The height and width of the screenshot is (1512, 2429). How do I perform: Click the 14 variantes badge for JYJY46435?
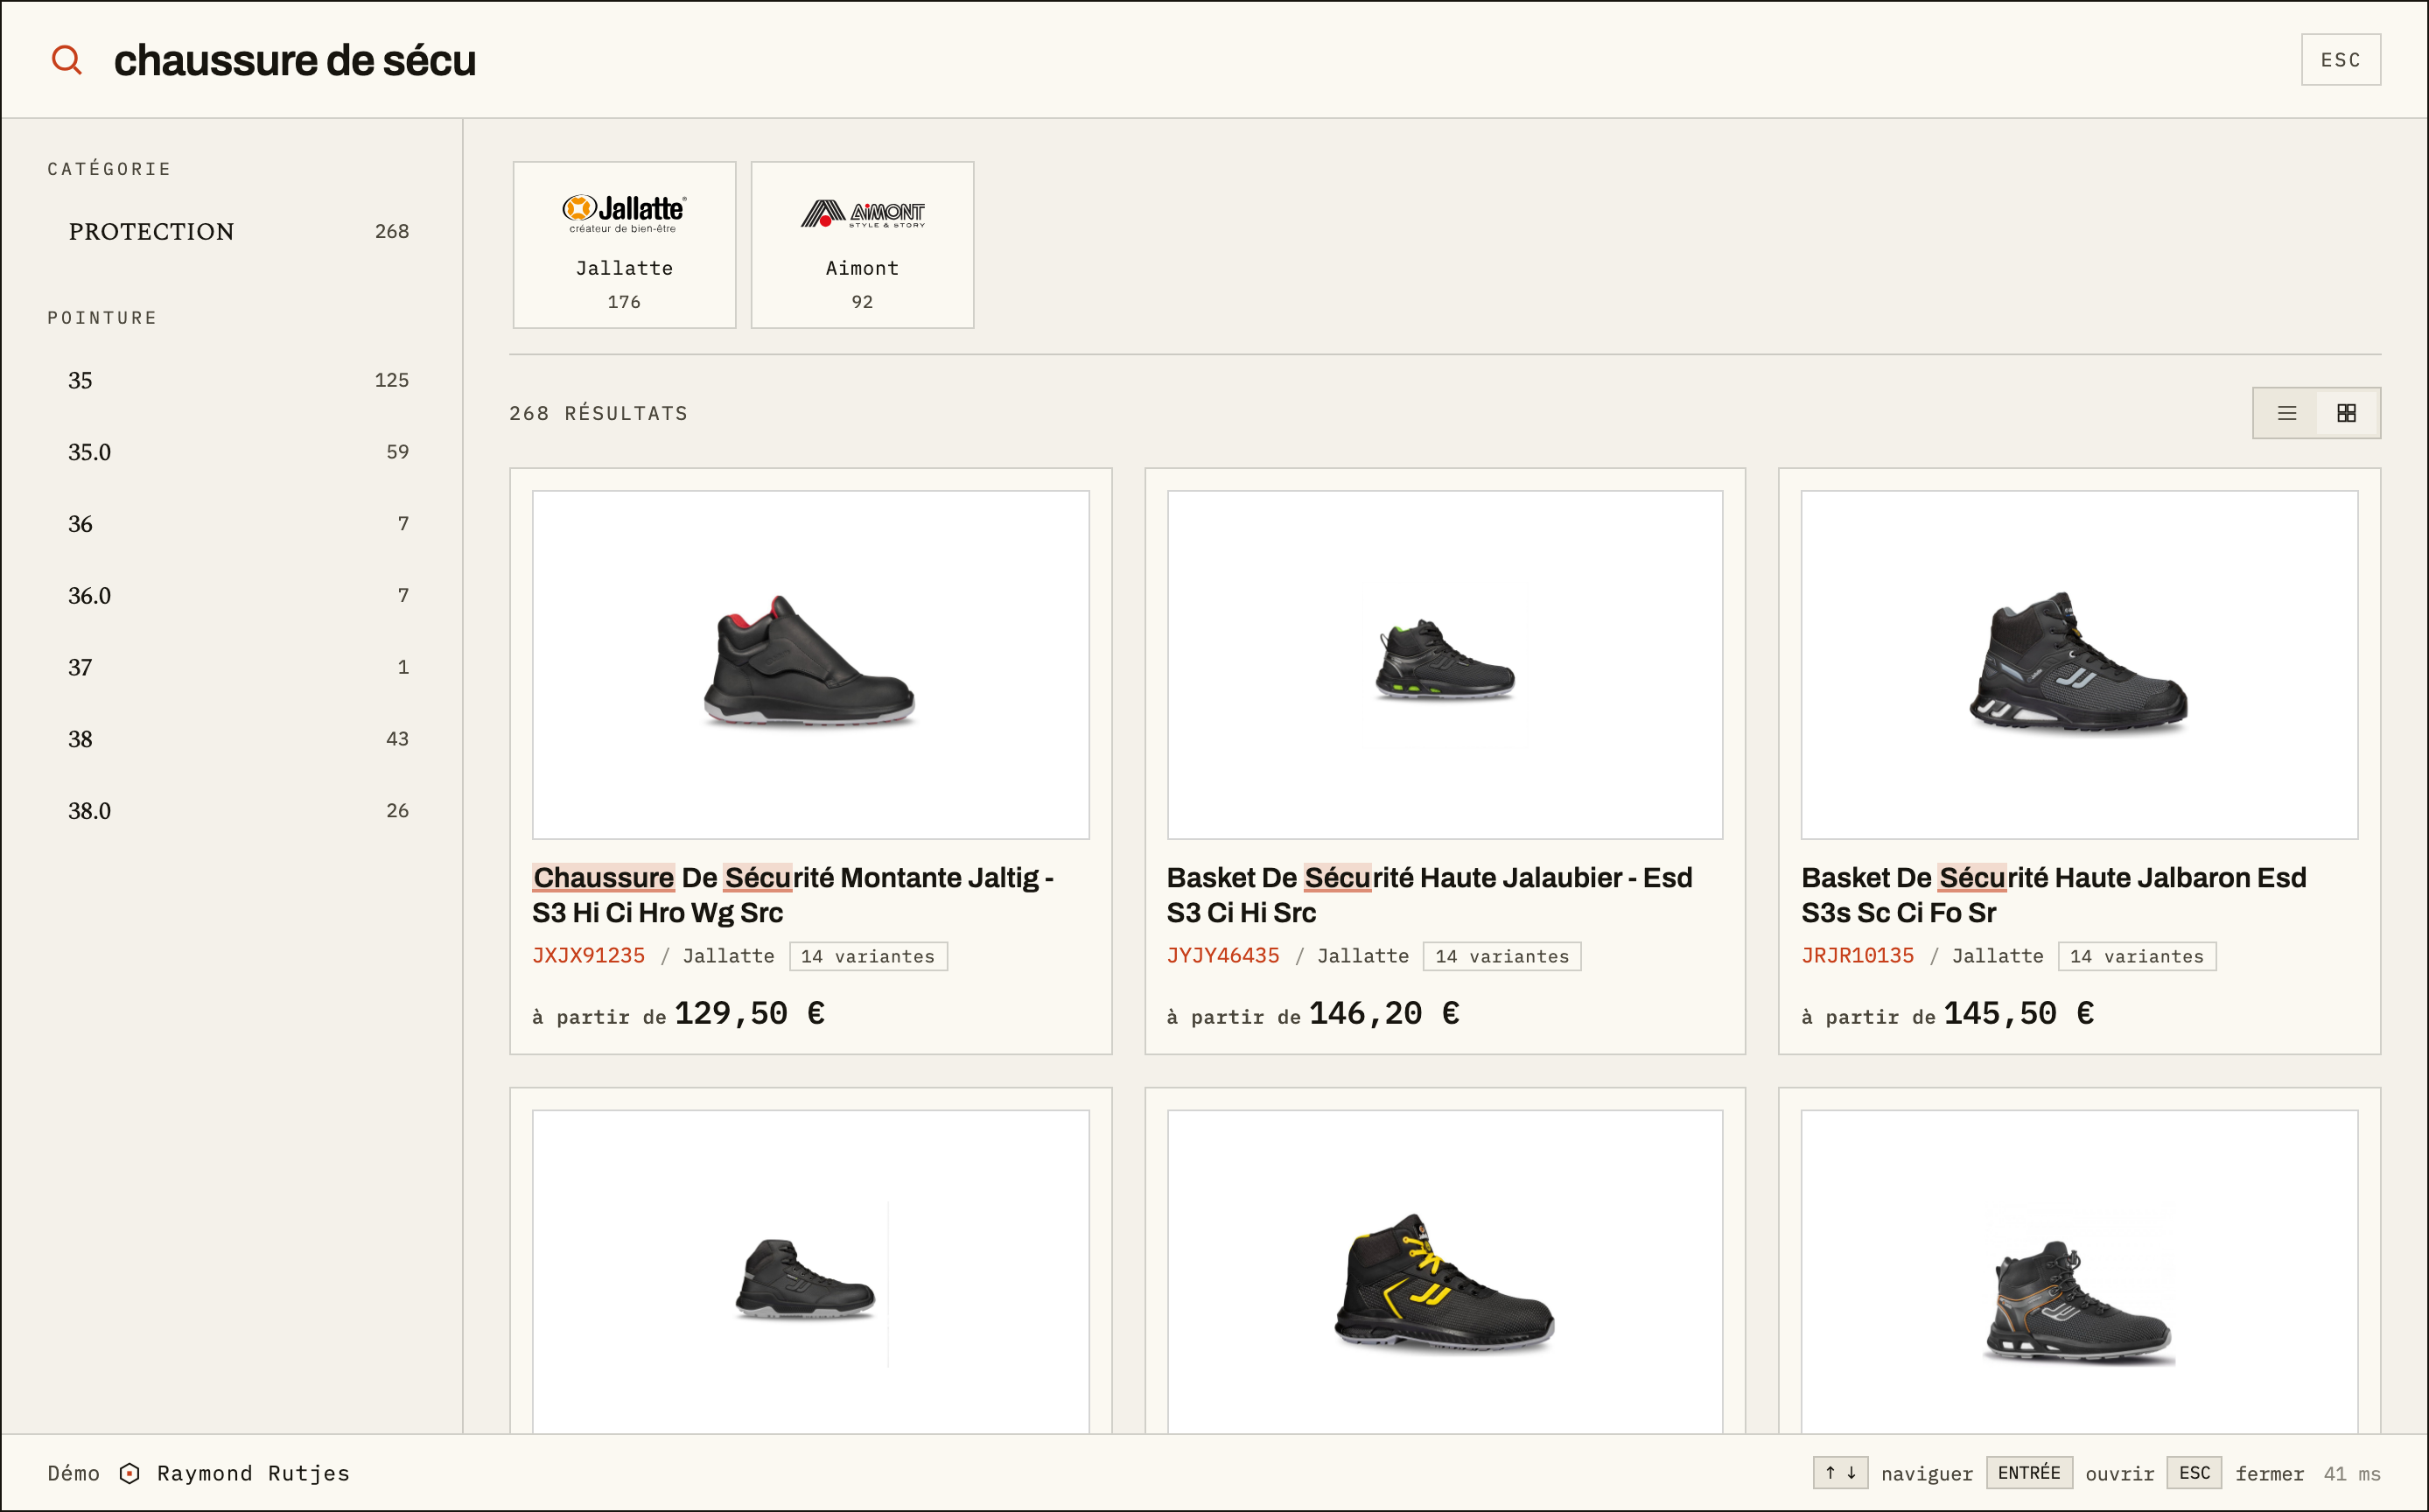coord(1502,956)
